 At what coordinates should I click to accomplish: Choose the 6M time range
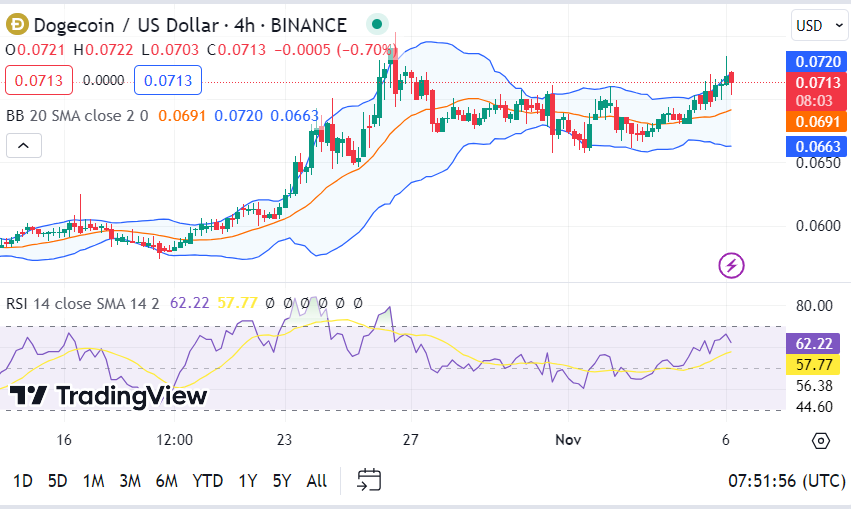pyautogui.click(x=166, y=481)
